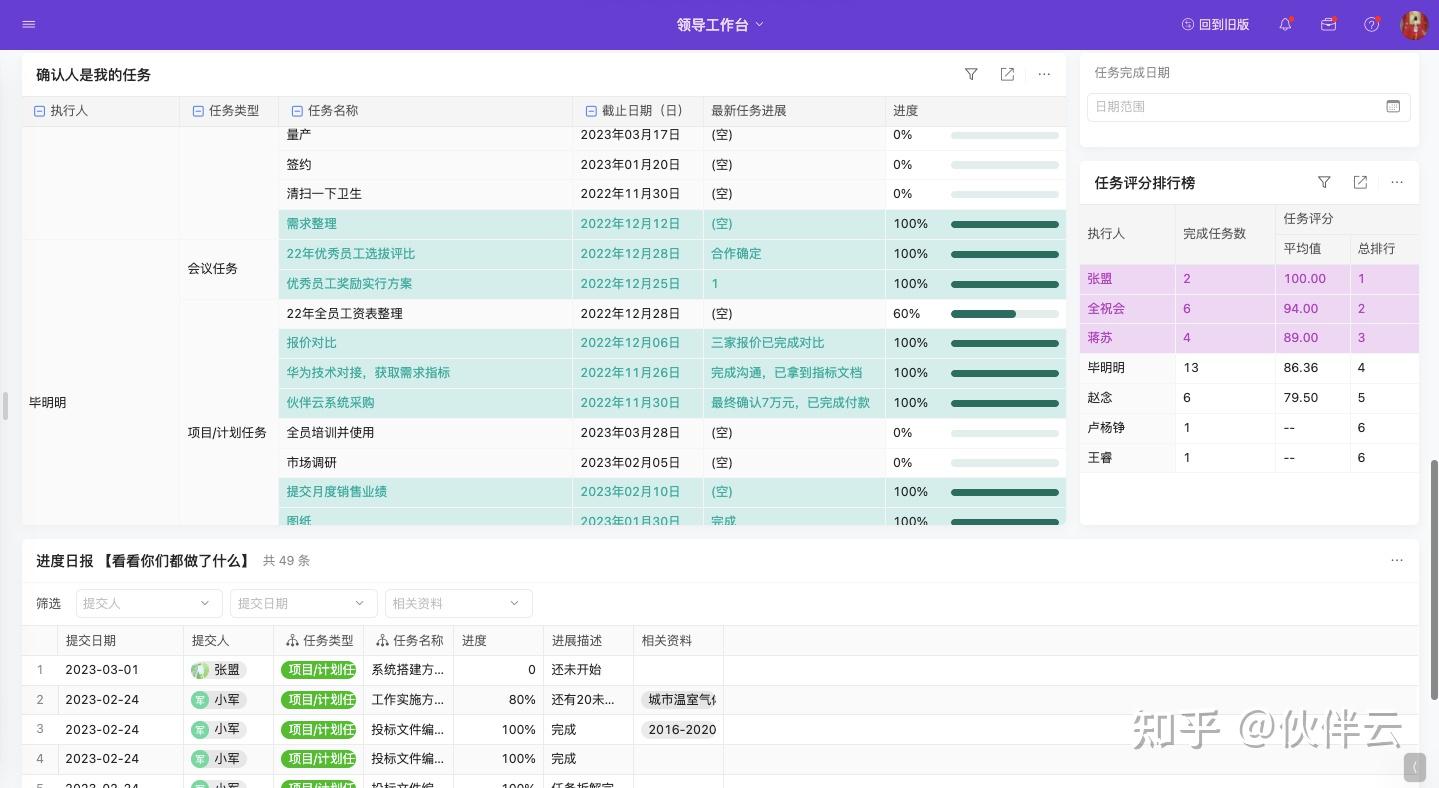
Task: Collapse the 任务名称 column group
Action: [x=297, y=111]
